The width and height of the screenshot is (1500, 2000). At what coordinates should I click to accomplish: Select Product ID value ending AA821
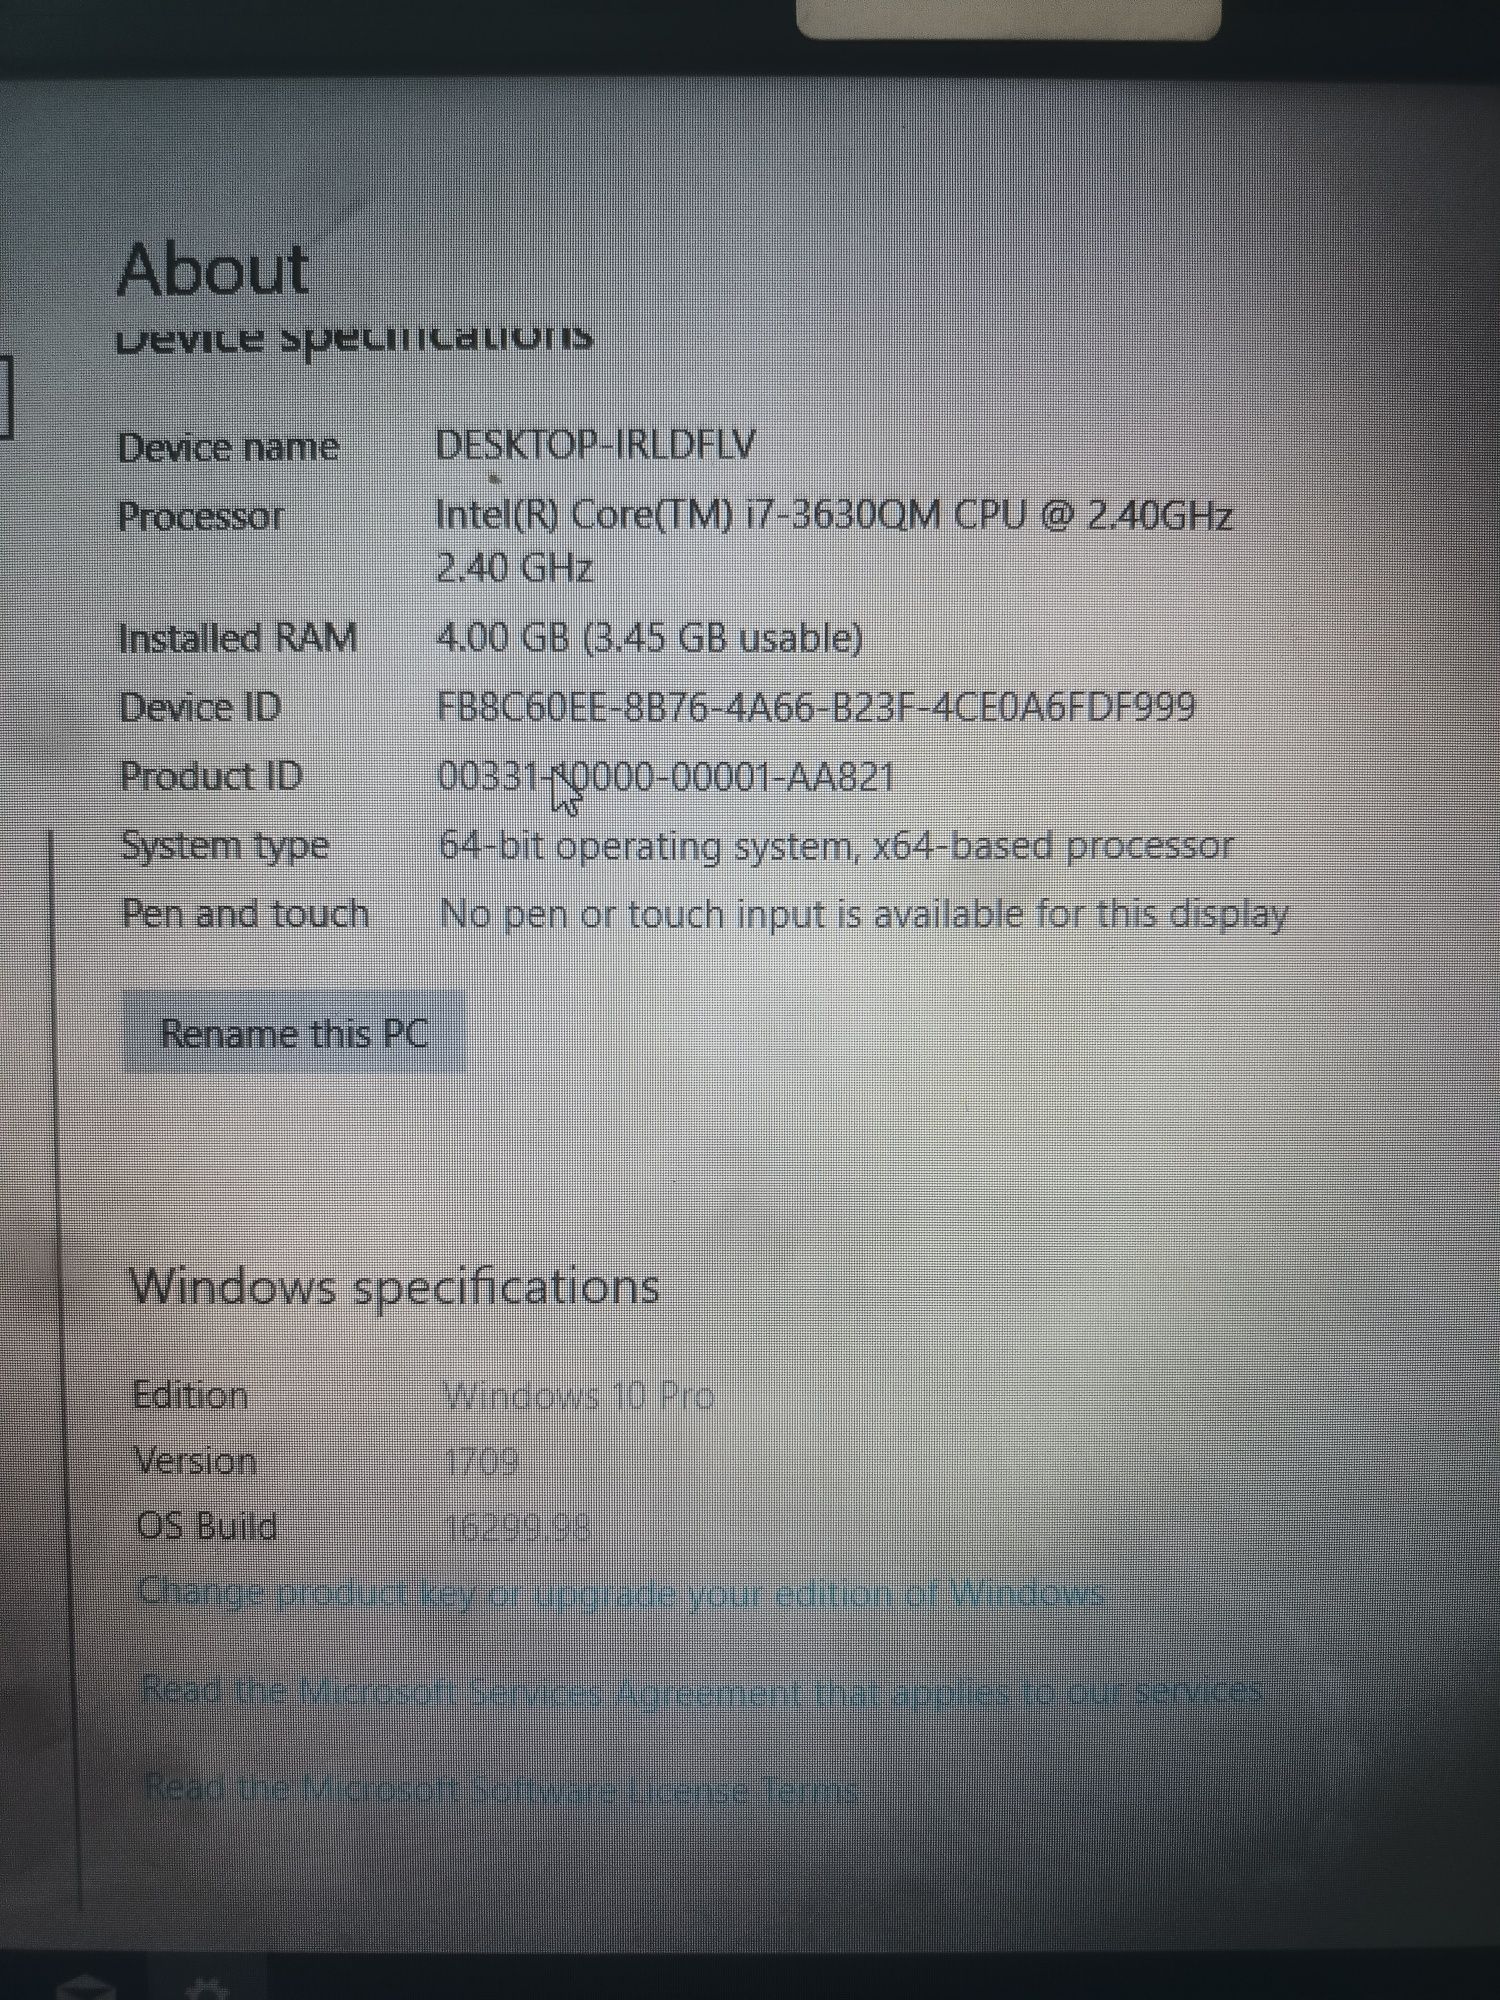point(666,776)
